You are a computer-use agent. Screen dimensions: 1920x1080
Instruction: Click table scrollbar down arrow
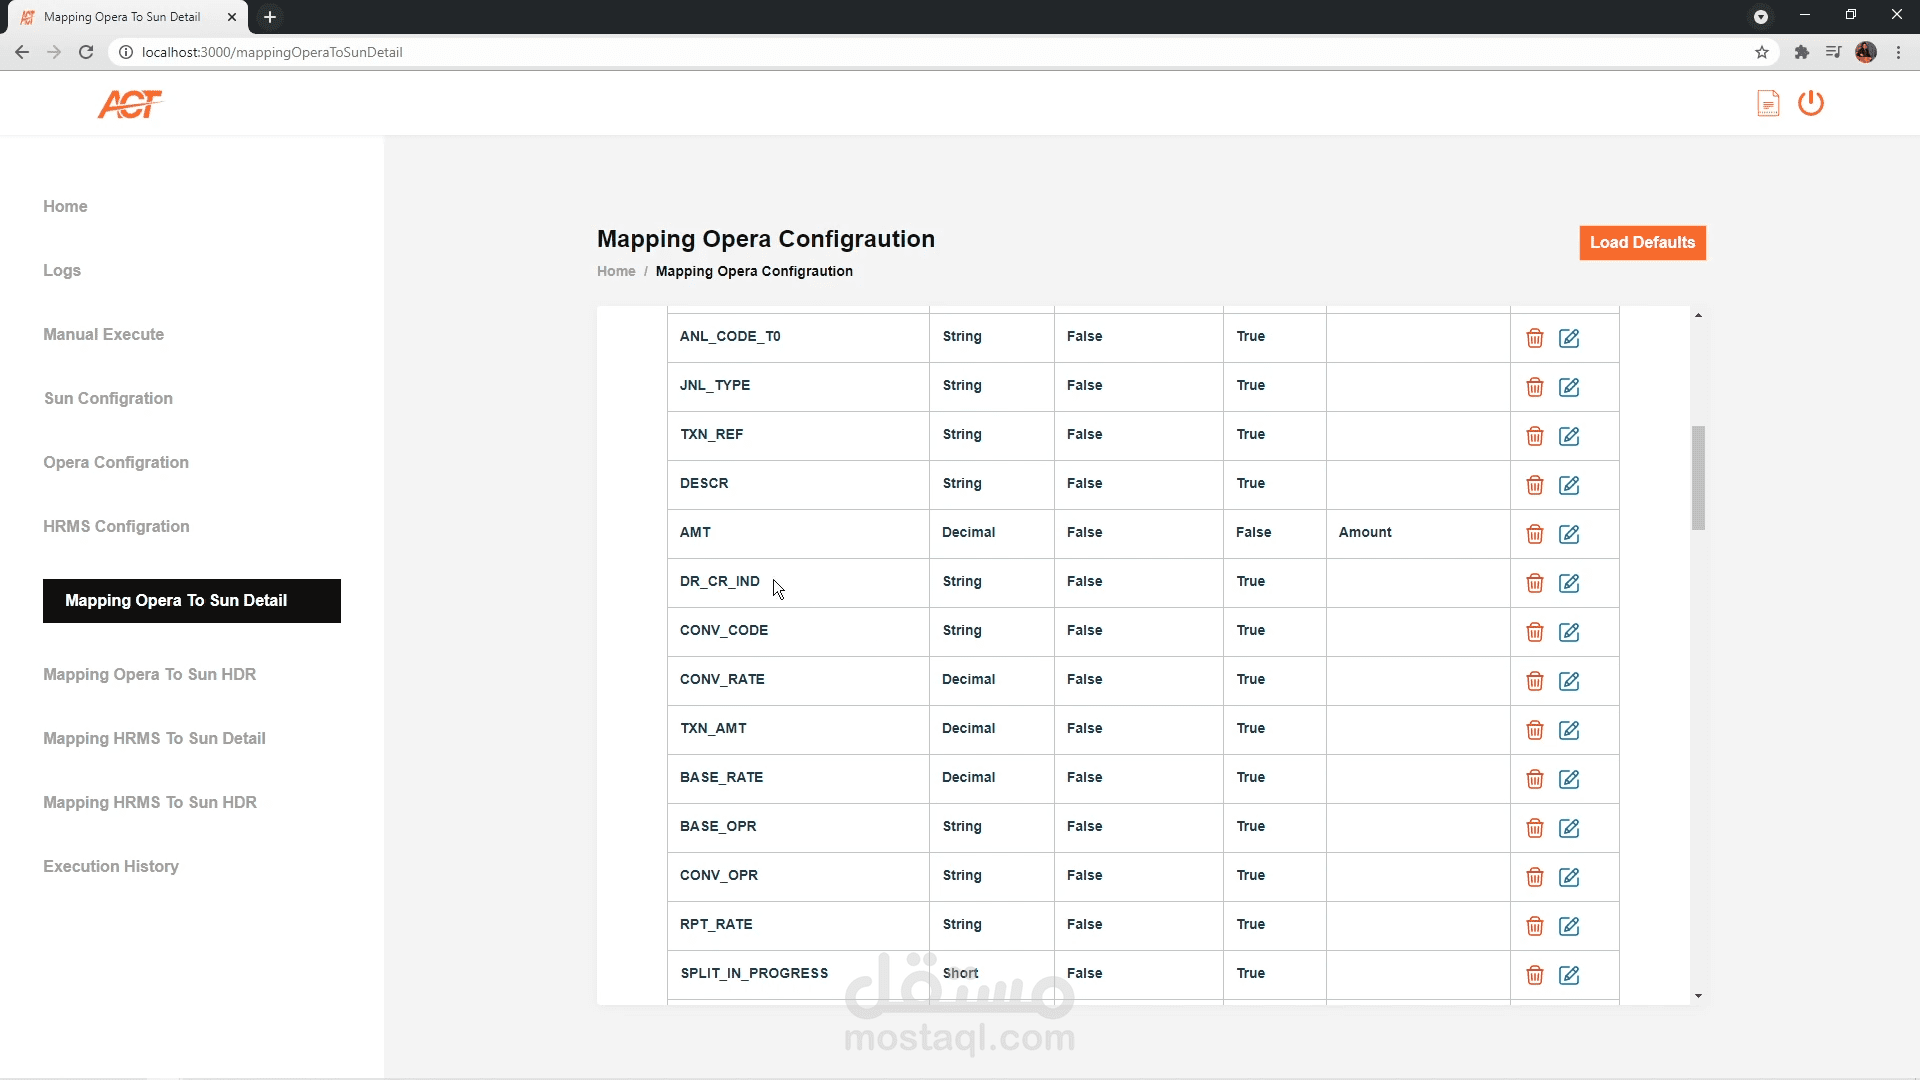click(1698, 996)
